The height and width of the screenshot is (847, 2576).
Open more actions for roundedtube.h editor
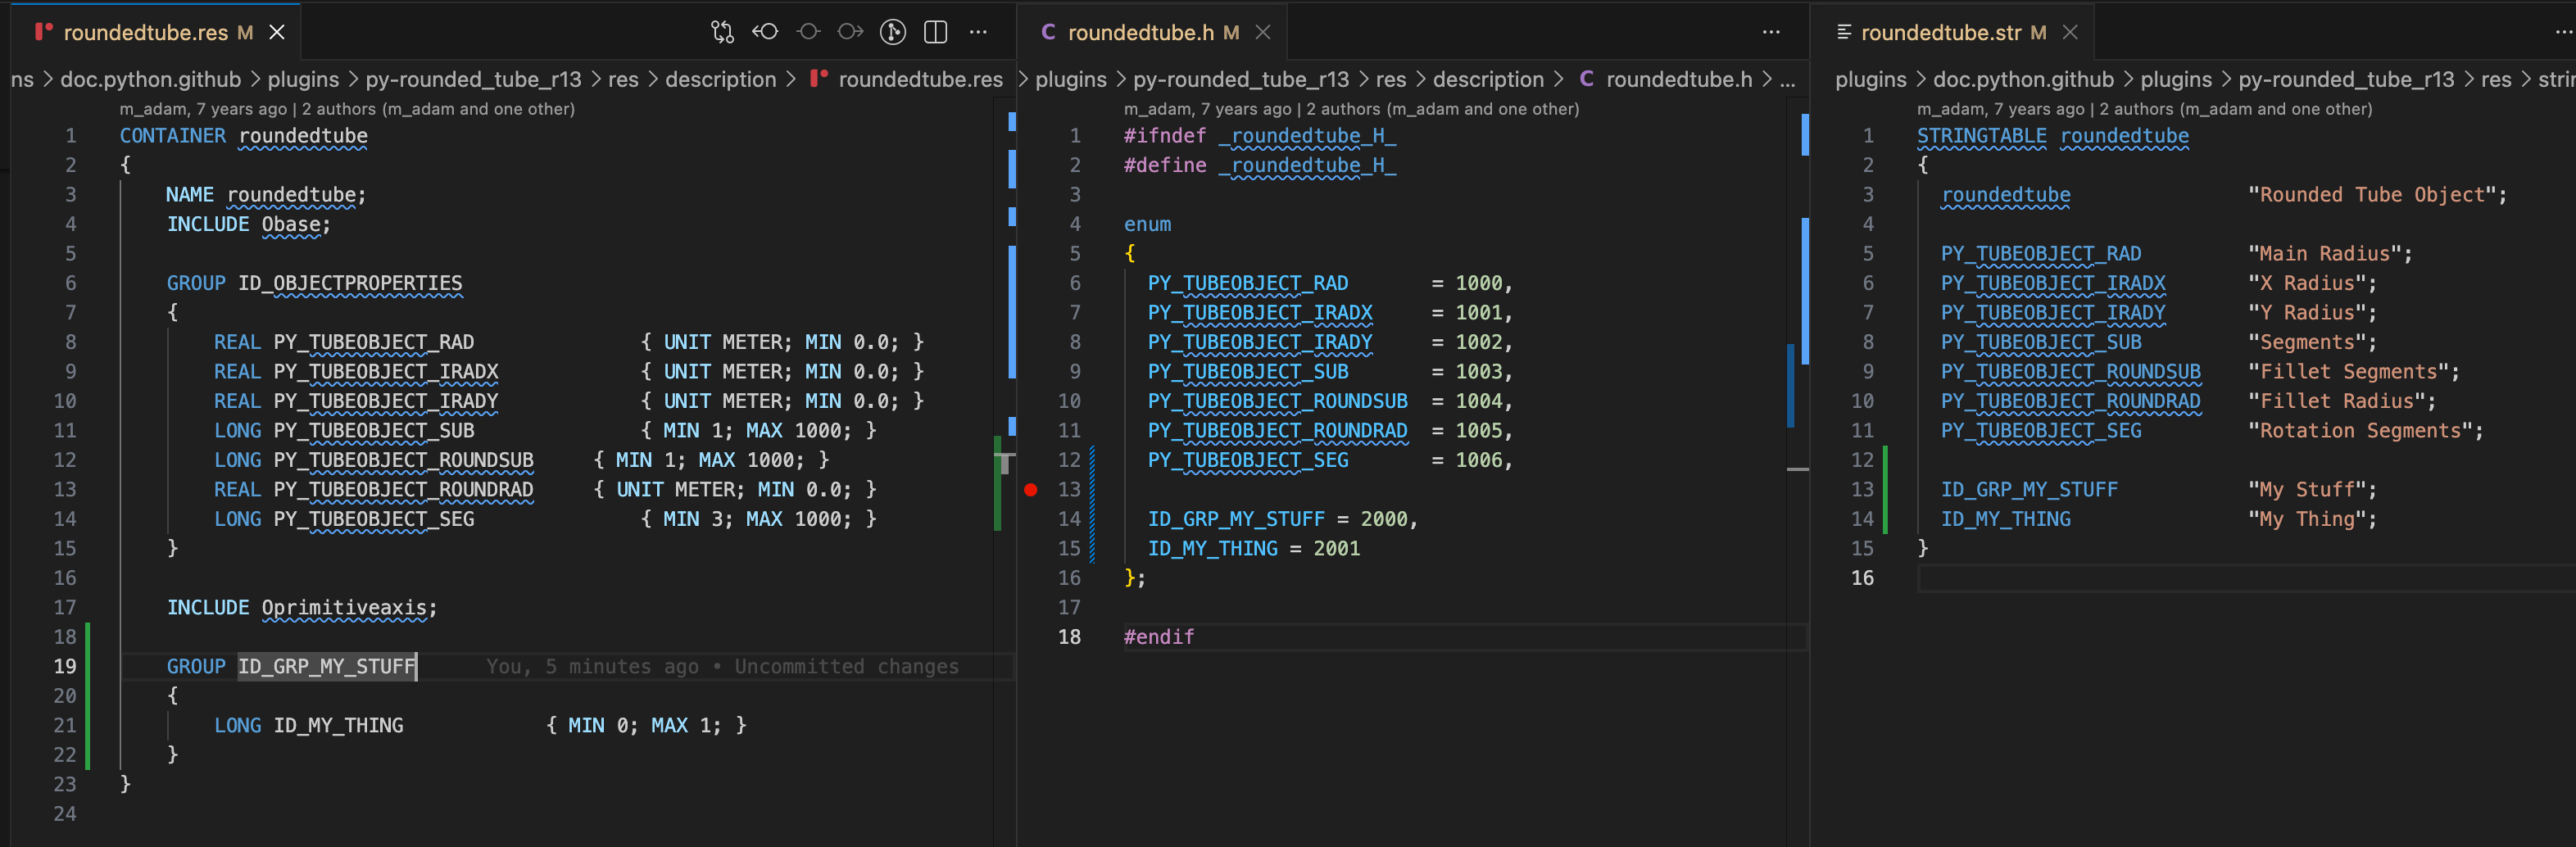[1771, 32]
